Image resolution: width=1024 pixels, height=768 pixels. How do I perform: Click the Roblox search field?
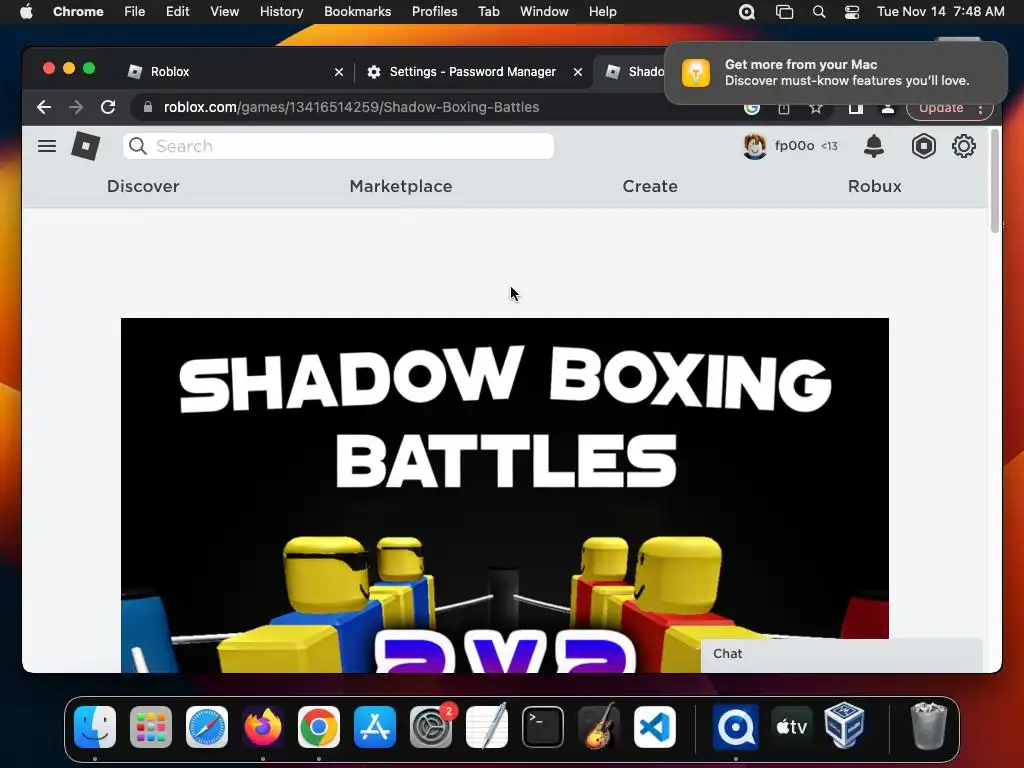click(x=338, y=146)
